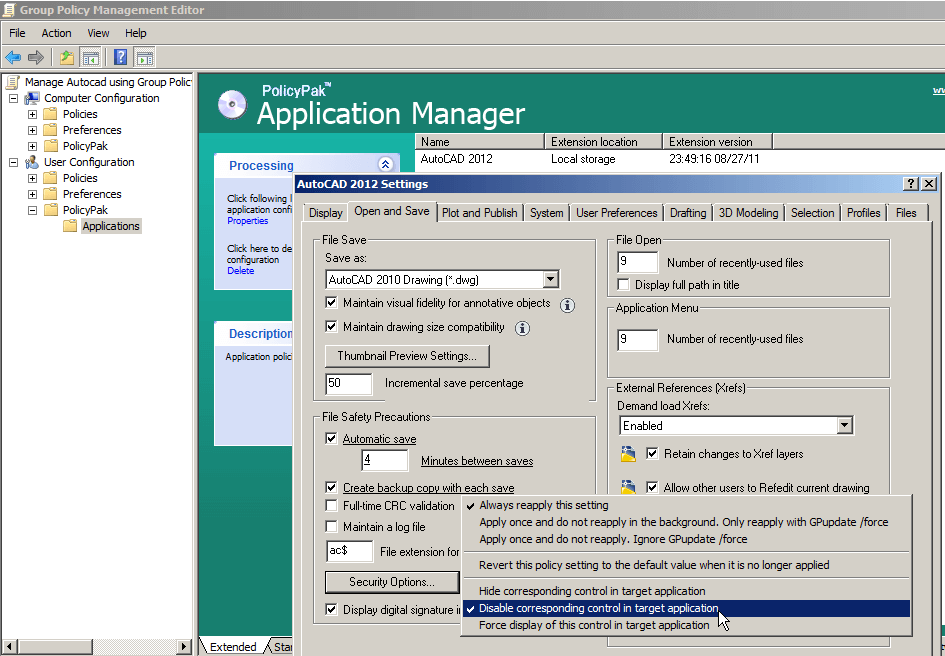Click the Forward arrow toolbar icon
This screenshot has height=656, width=945.
(36, 58)
